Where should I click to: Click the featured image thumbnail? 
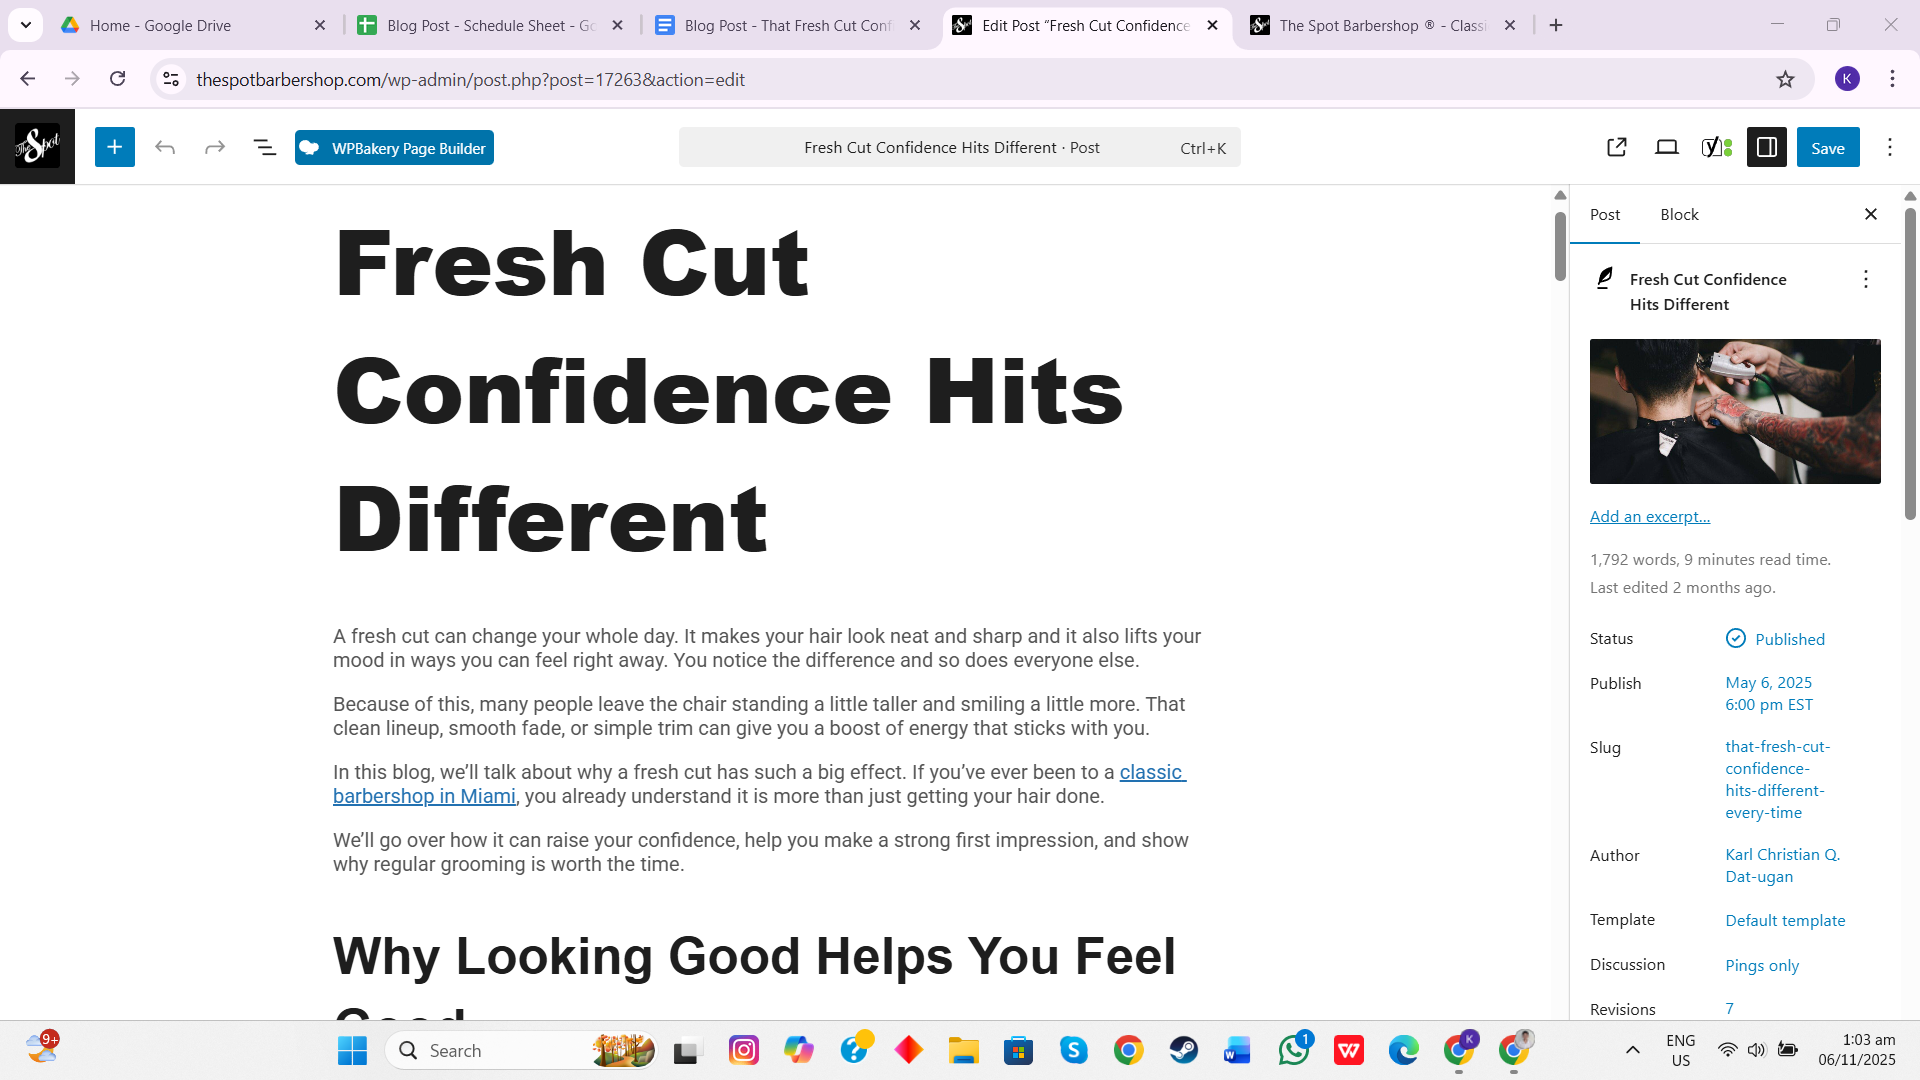click(1735, 411)
